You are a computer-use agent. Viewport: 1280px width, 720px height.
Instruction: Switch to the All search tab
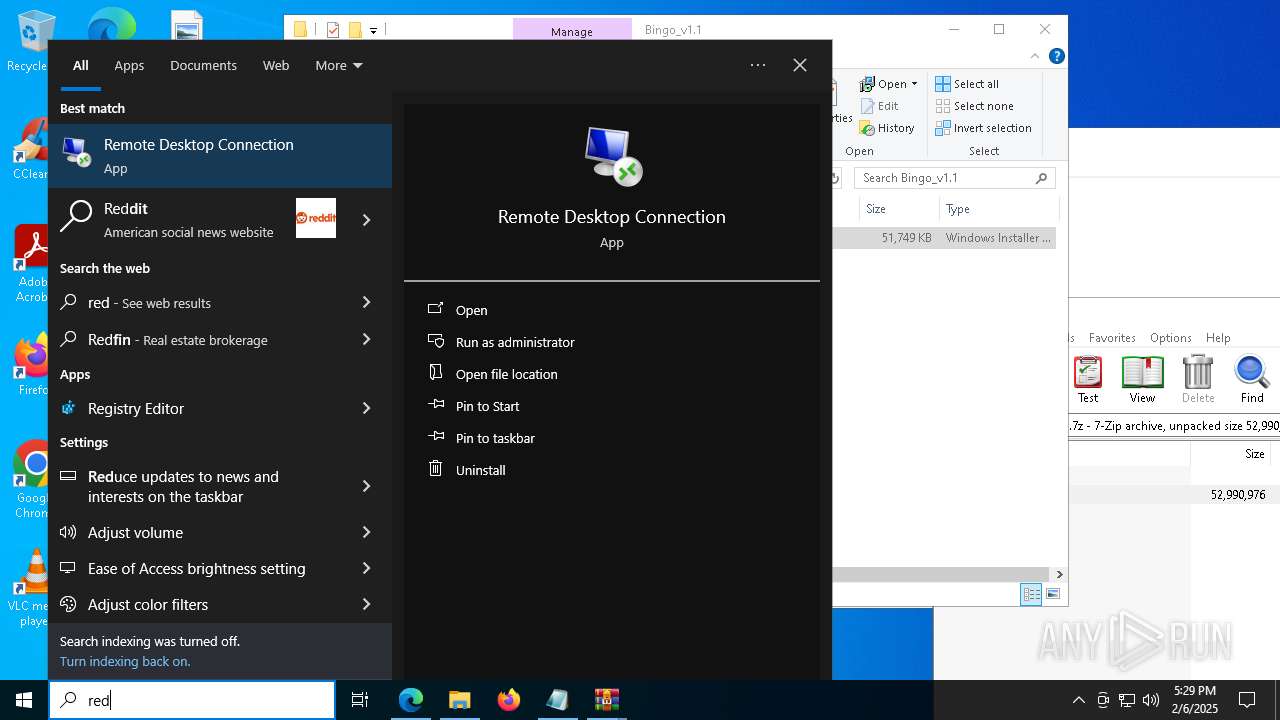81,65
